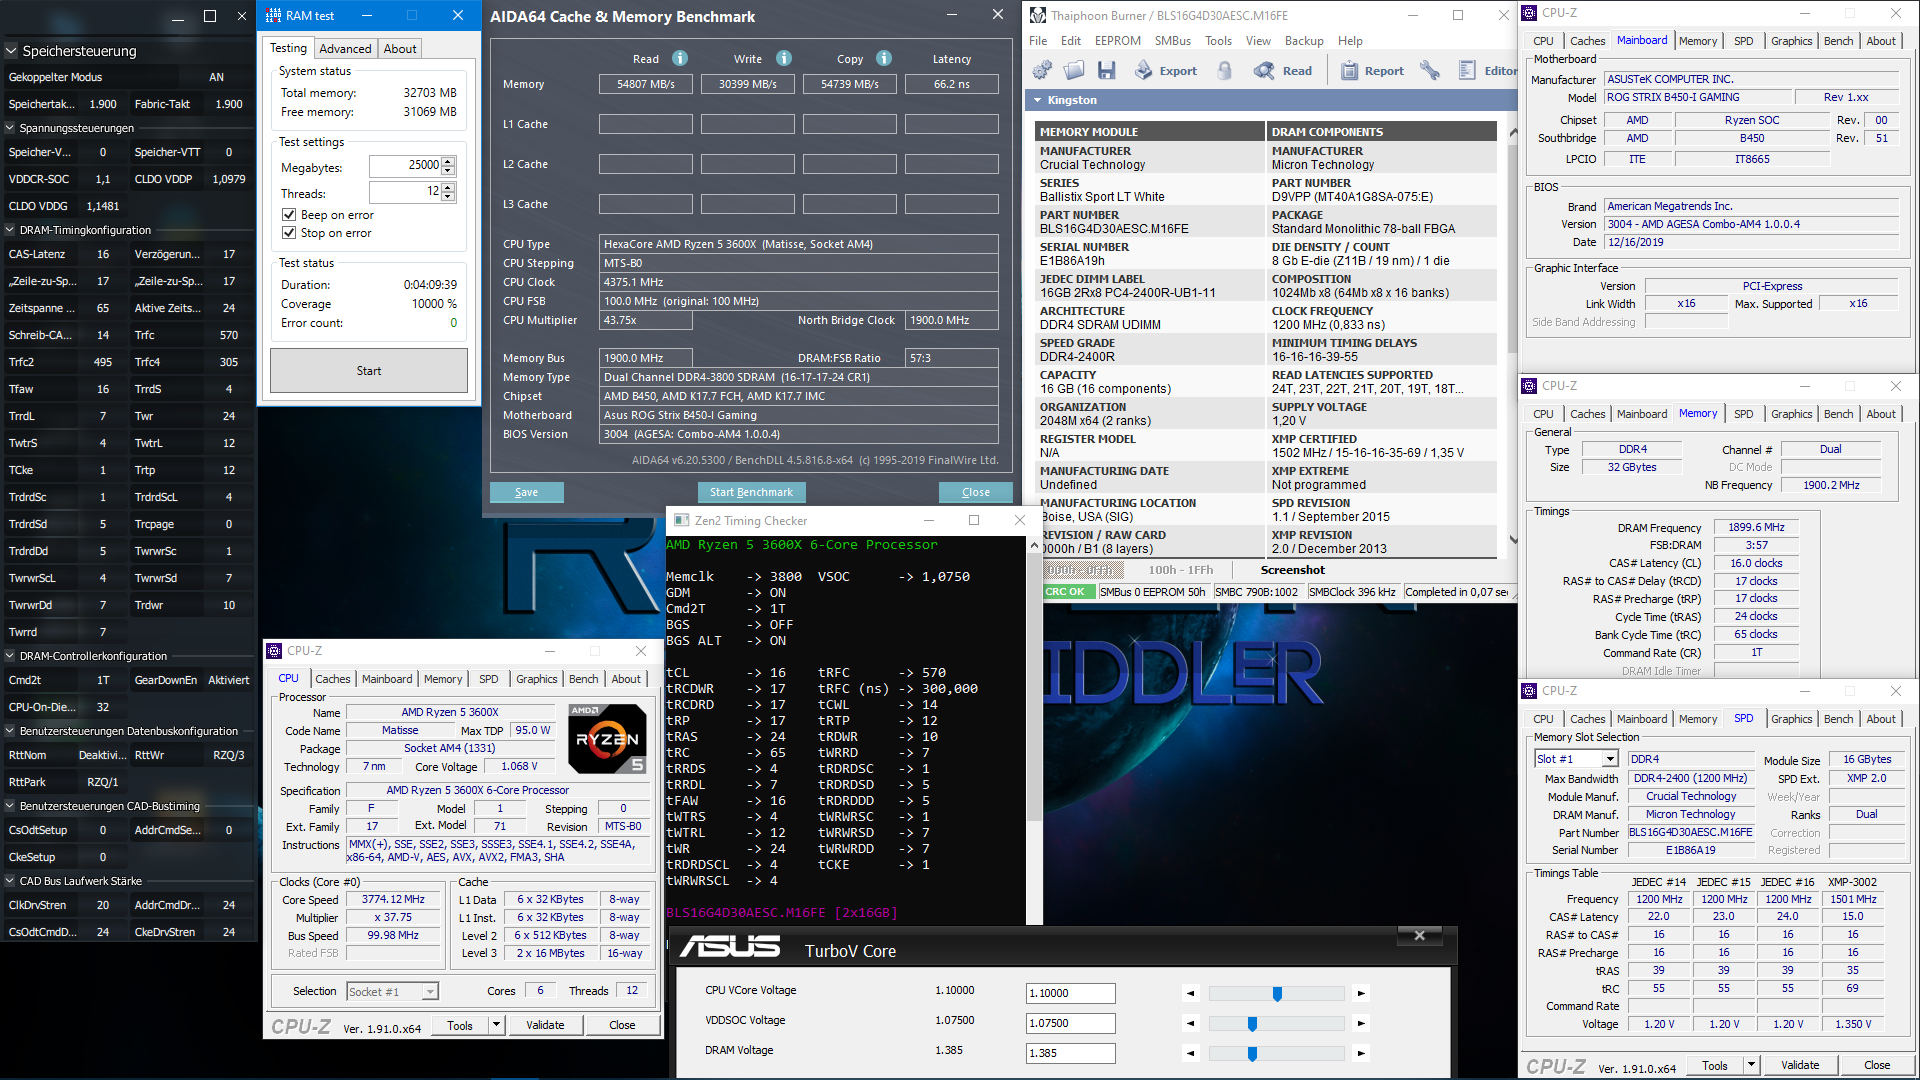Viewport: 1920px width, 1080px height.
Task: Uncheck Beep on error in RAM test
Action: (x=290, y=215)
